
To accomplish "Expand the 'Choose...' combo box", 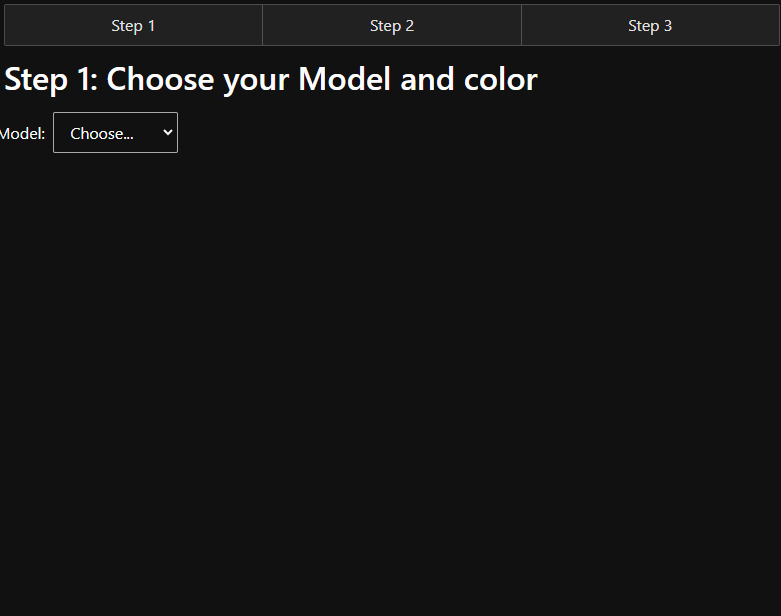I will 115,133.
